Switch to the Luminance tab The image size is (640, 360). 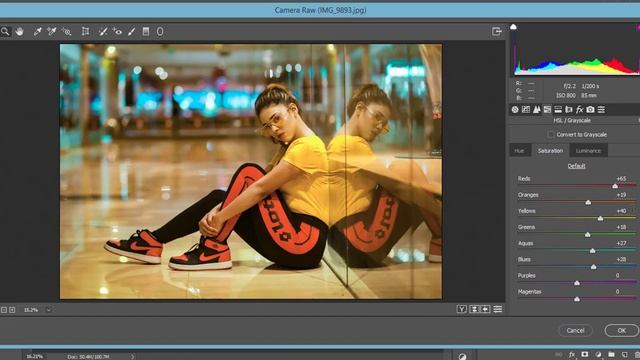[588, 151]
